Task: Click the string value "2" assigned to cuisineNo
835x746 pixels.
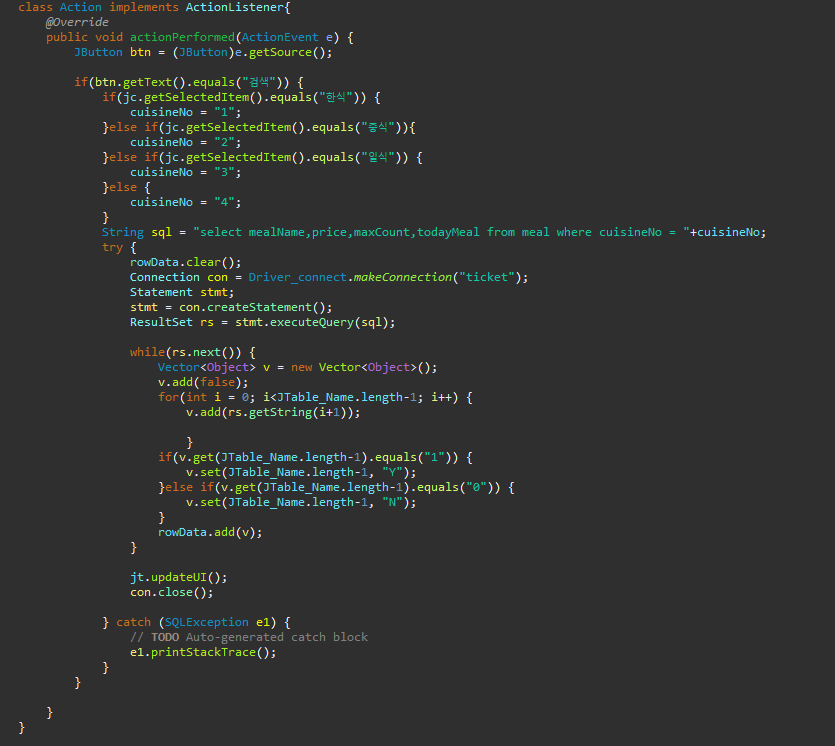Action: coord(224,142)
